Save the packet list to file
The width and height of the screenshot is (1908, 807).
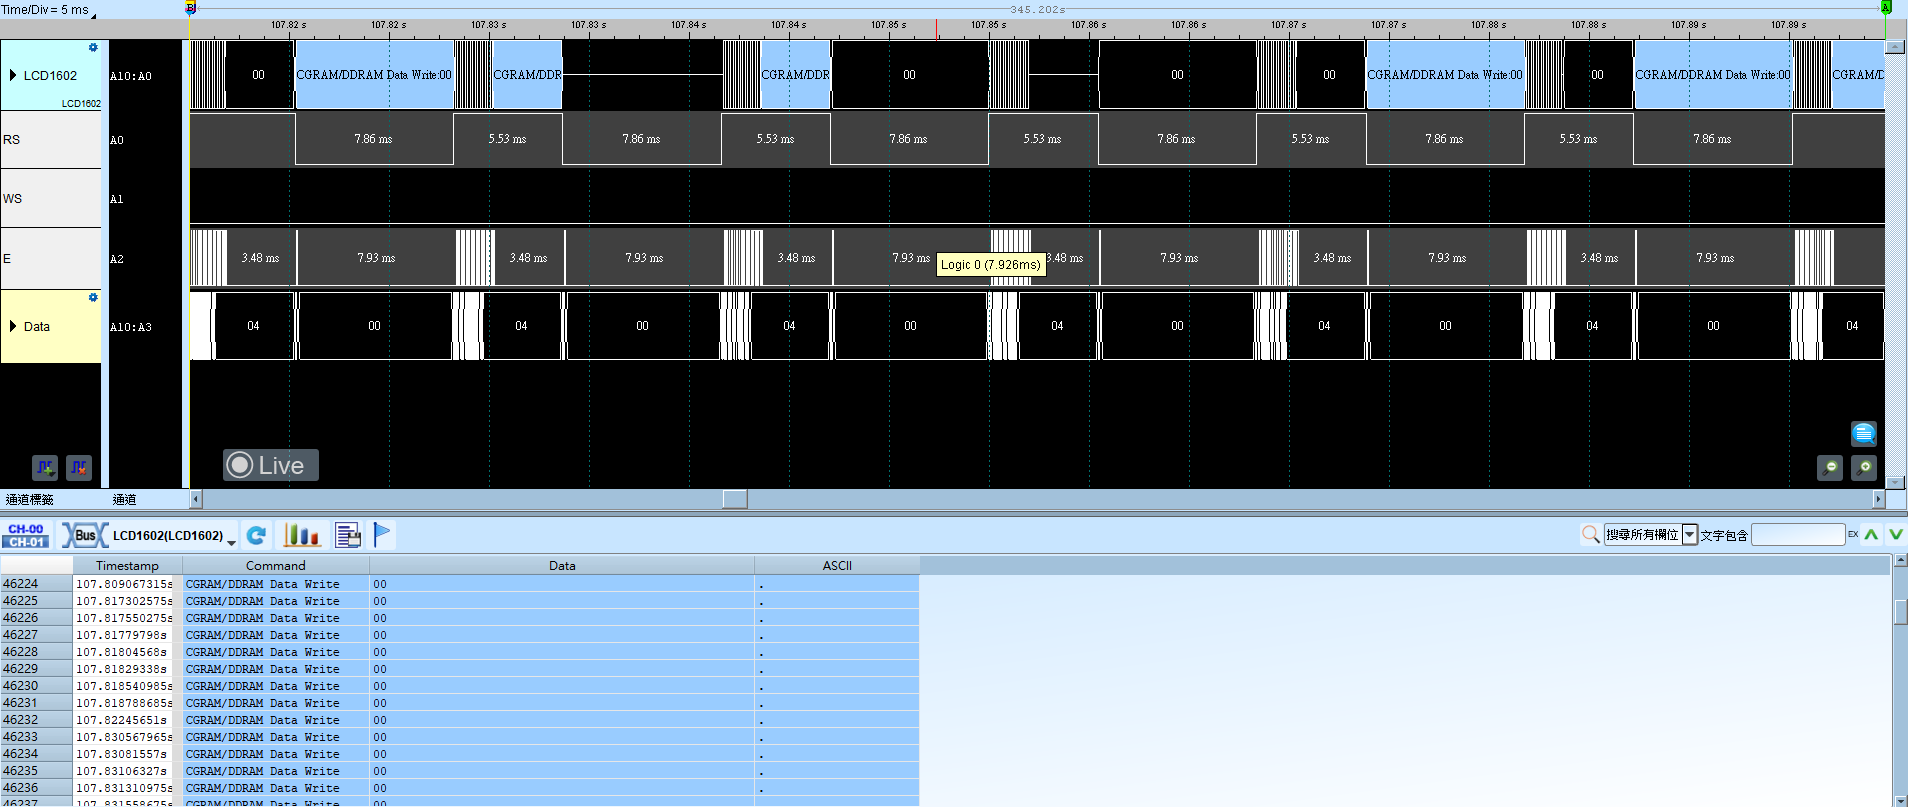pos(348,535)
